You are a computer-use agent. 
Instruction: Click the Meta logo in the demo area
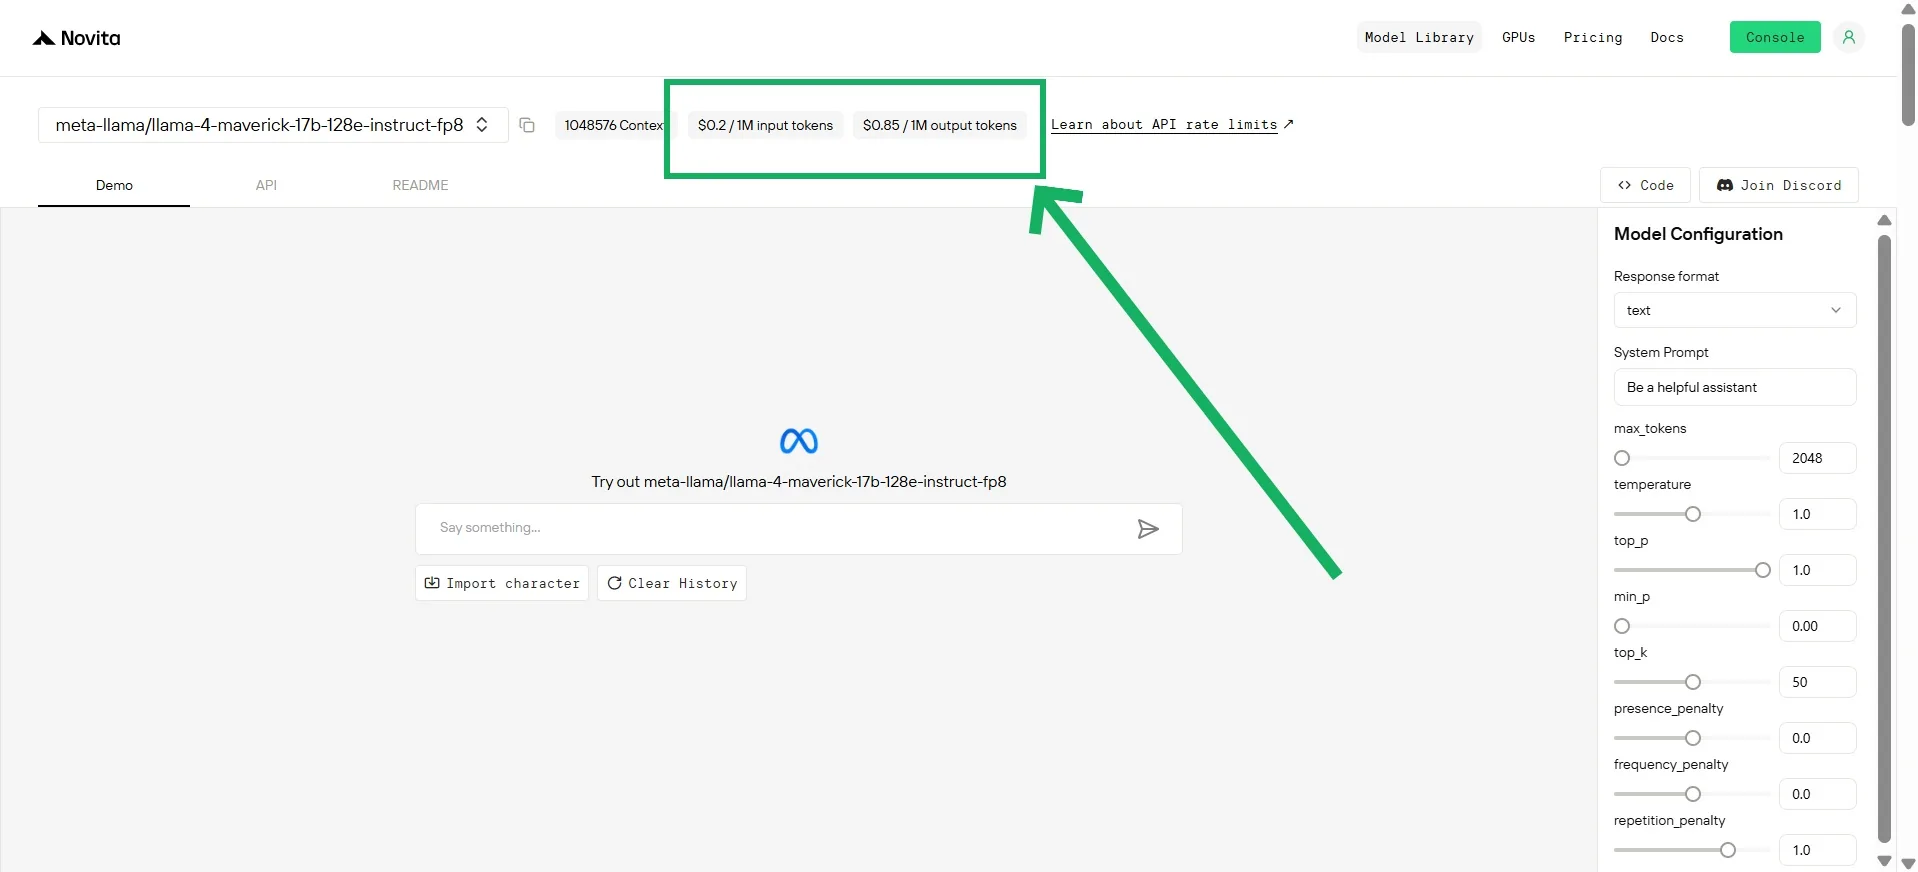pos(799,441)
